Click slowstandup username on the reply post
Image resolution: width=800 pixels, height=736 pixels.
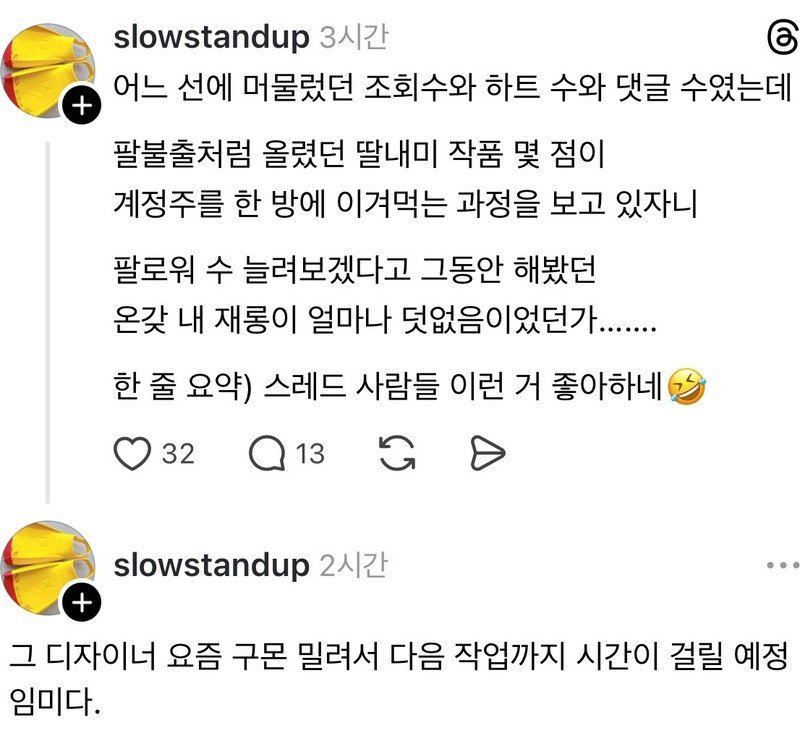click(211, 566)
